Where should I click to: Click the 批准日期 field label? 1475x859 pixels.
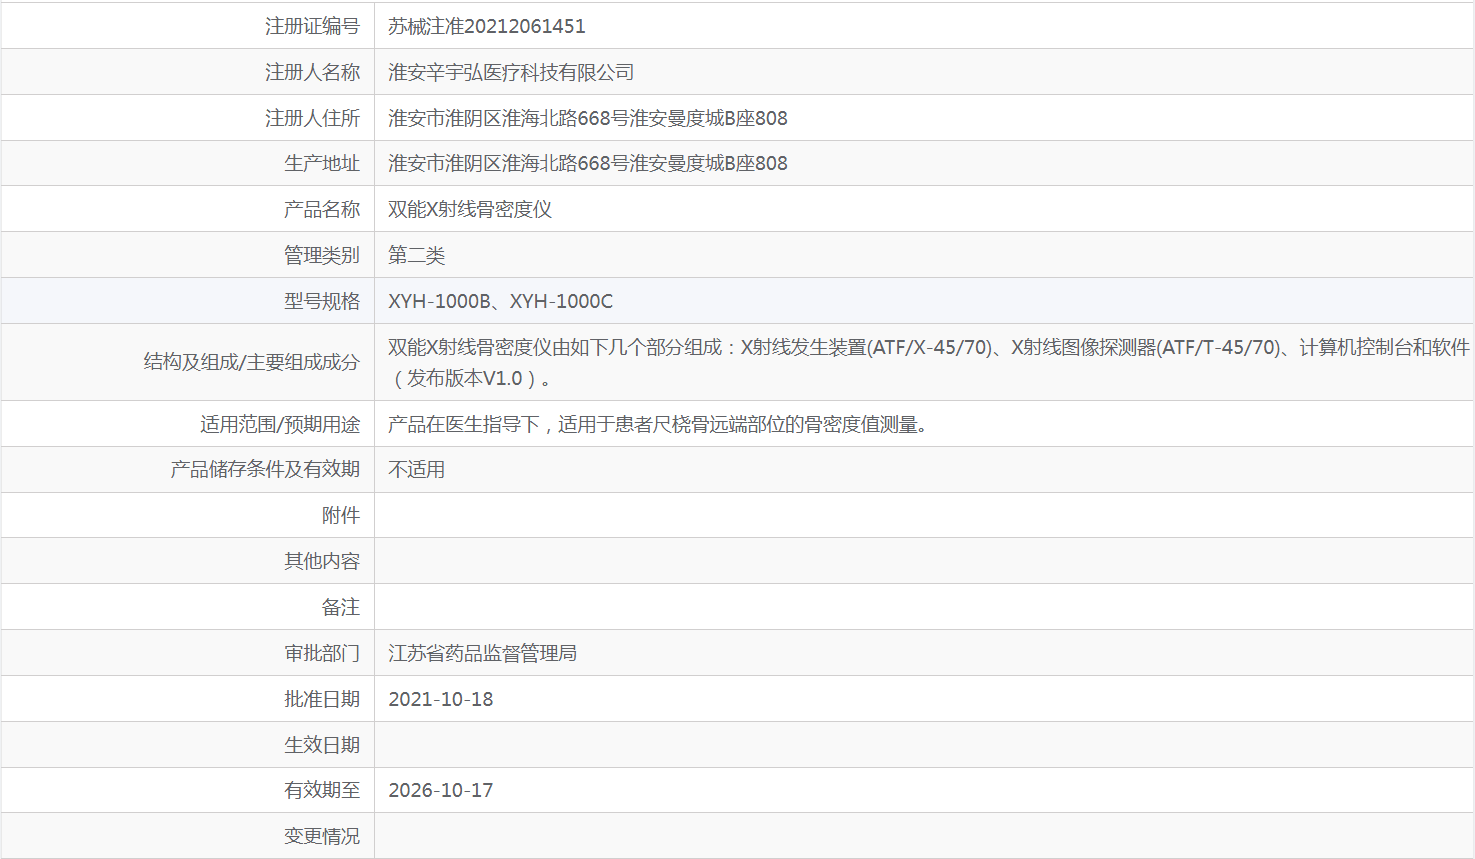[322, 699]
